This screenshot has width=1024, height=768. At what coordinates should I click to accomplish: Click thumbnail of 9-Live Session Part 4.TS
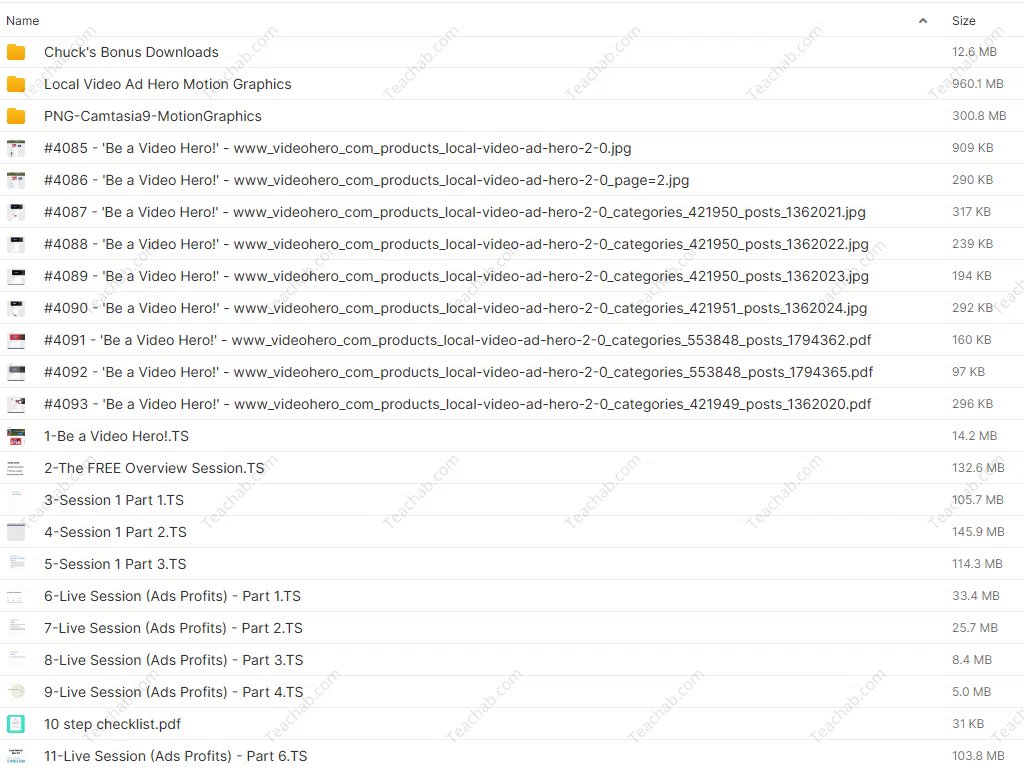pos(16,692)
